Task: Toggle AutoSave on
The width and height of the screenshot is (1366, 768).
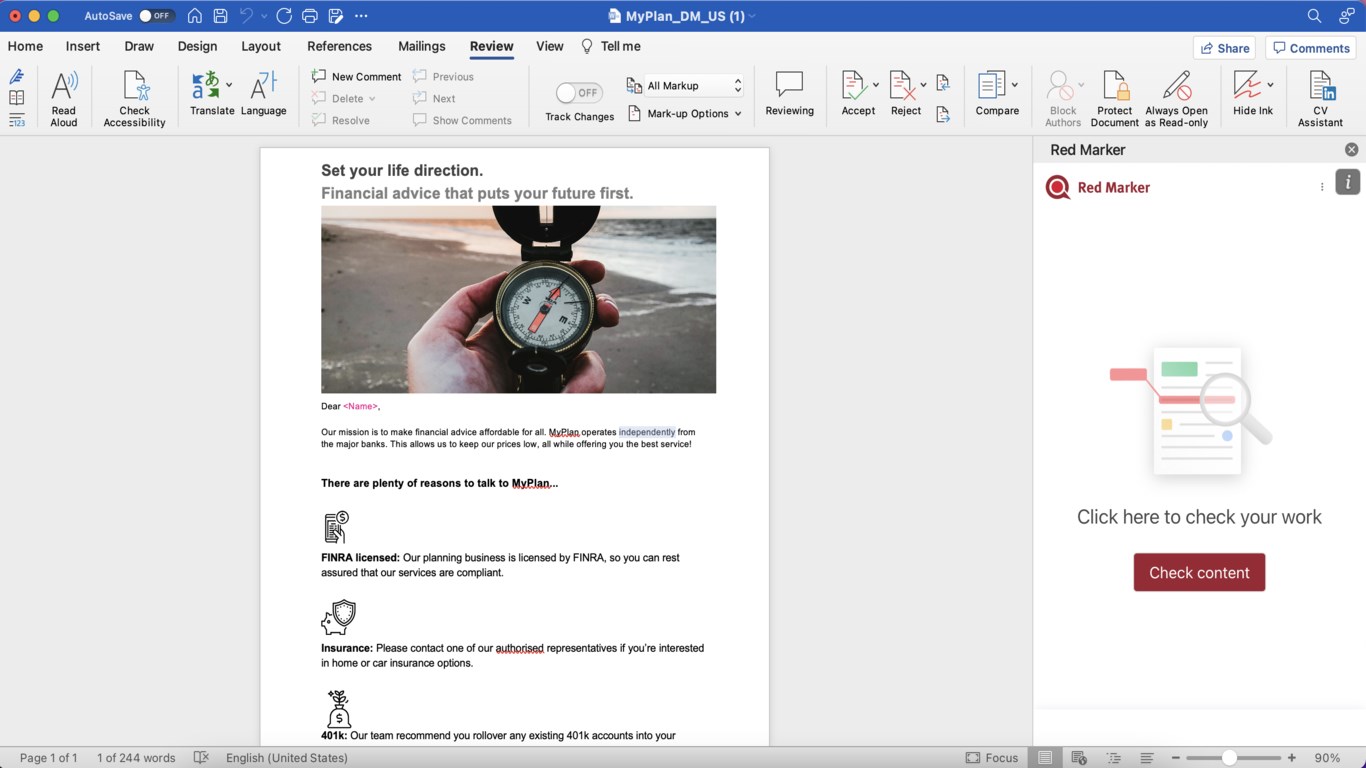Action: point(156,16)
